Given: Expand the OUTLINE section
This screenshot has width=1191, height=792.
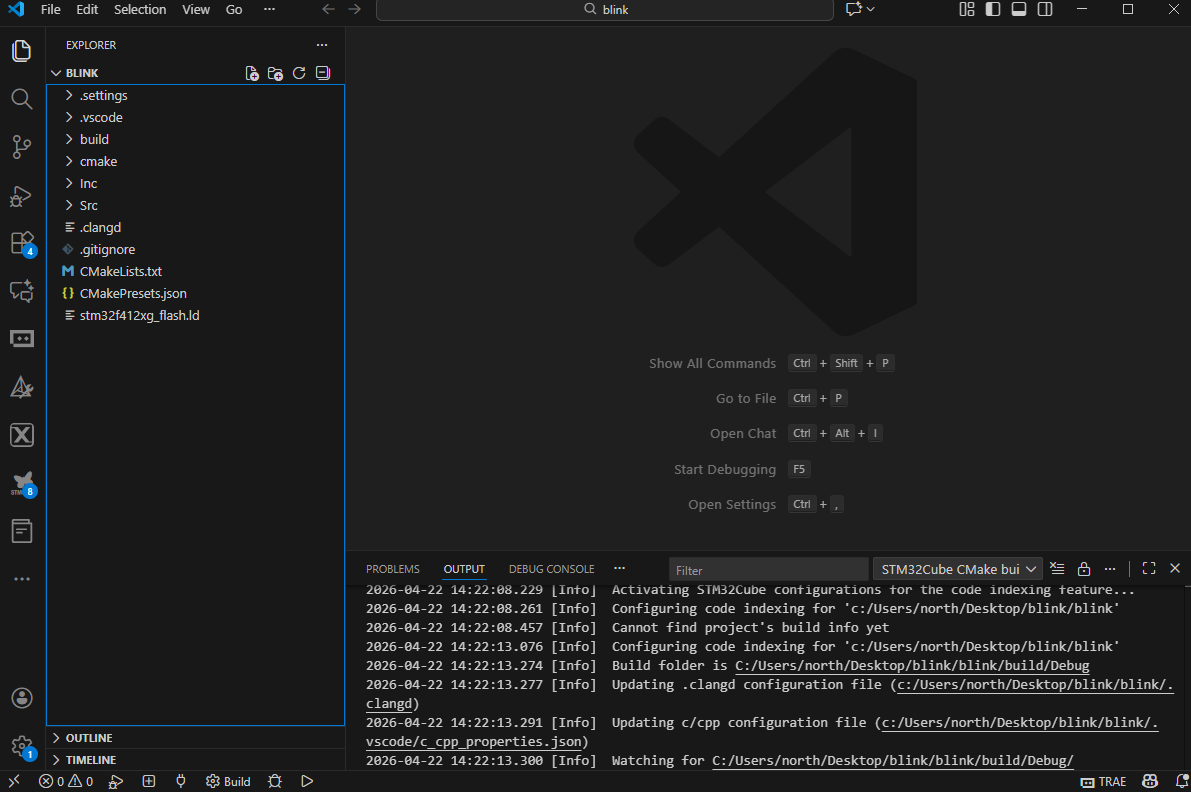Looking at the screenshot, I should (88, 738).
